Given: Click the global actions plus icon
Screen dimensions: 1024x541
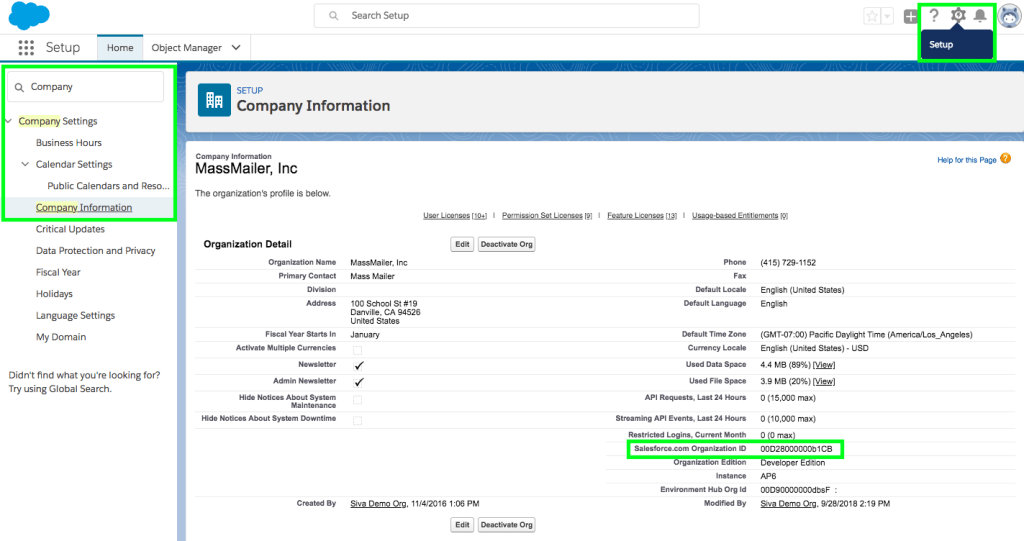Looking at the screenshot, I should coord(910,16).
